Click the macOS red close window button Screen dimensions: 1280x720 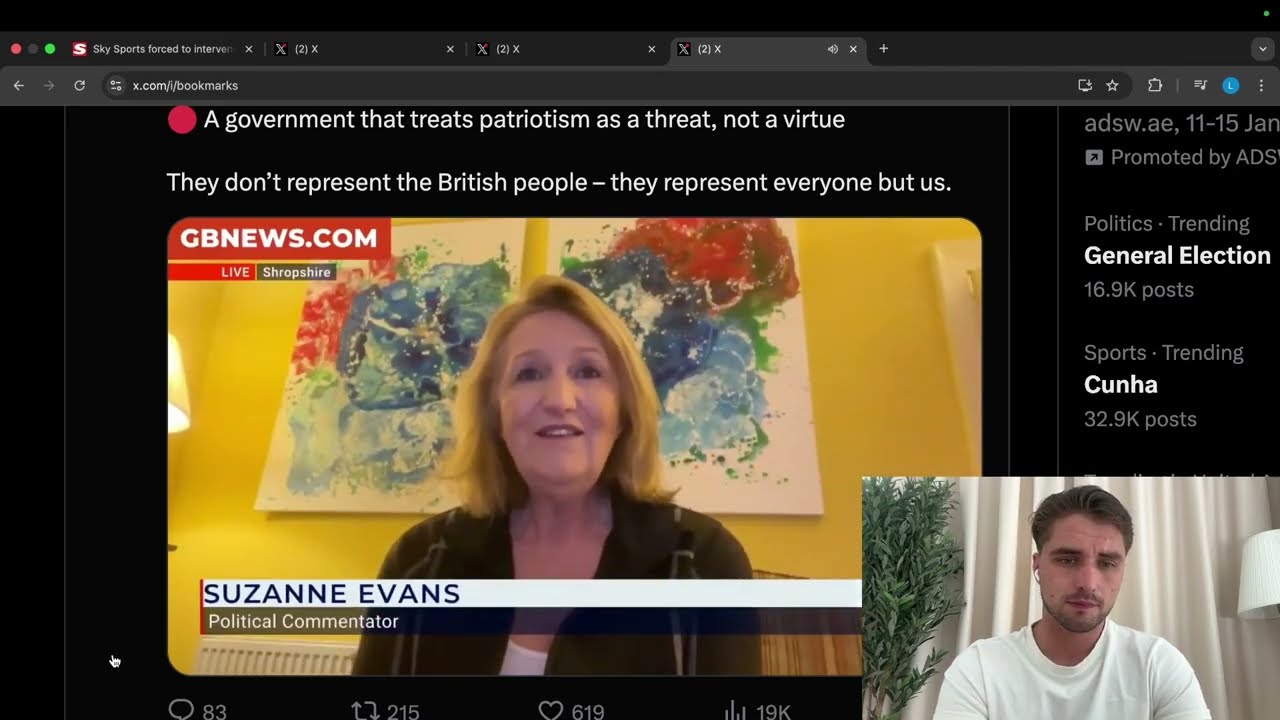point(16,49)
